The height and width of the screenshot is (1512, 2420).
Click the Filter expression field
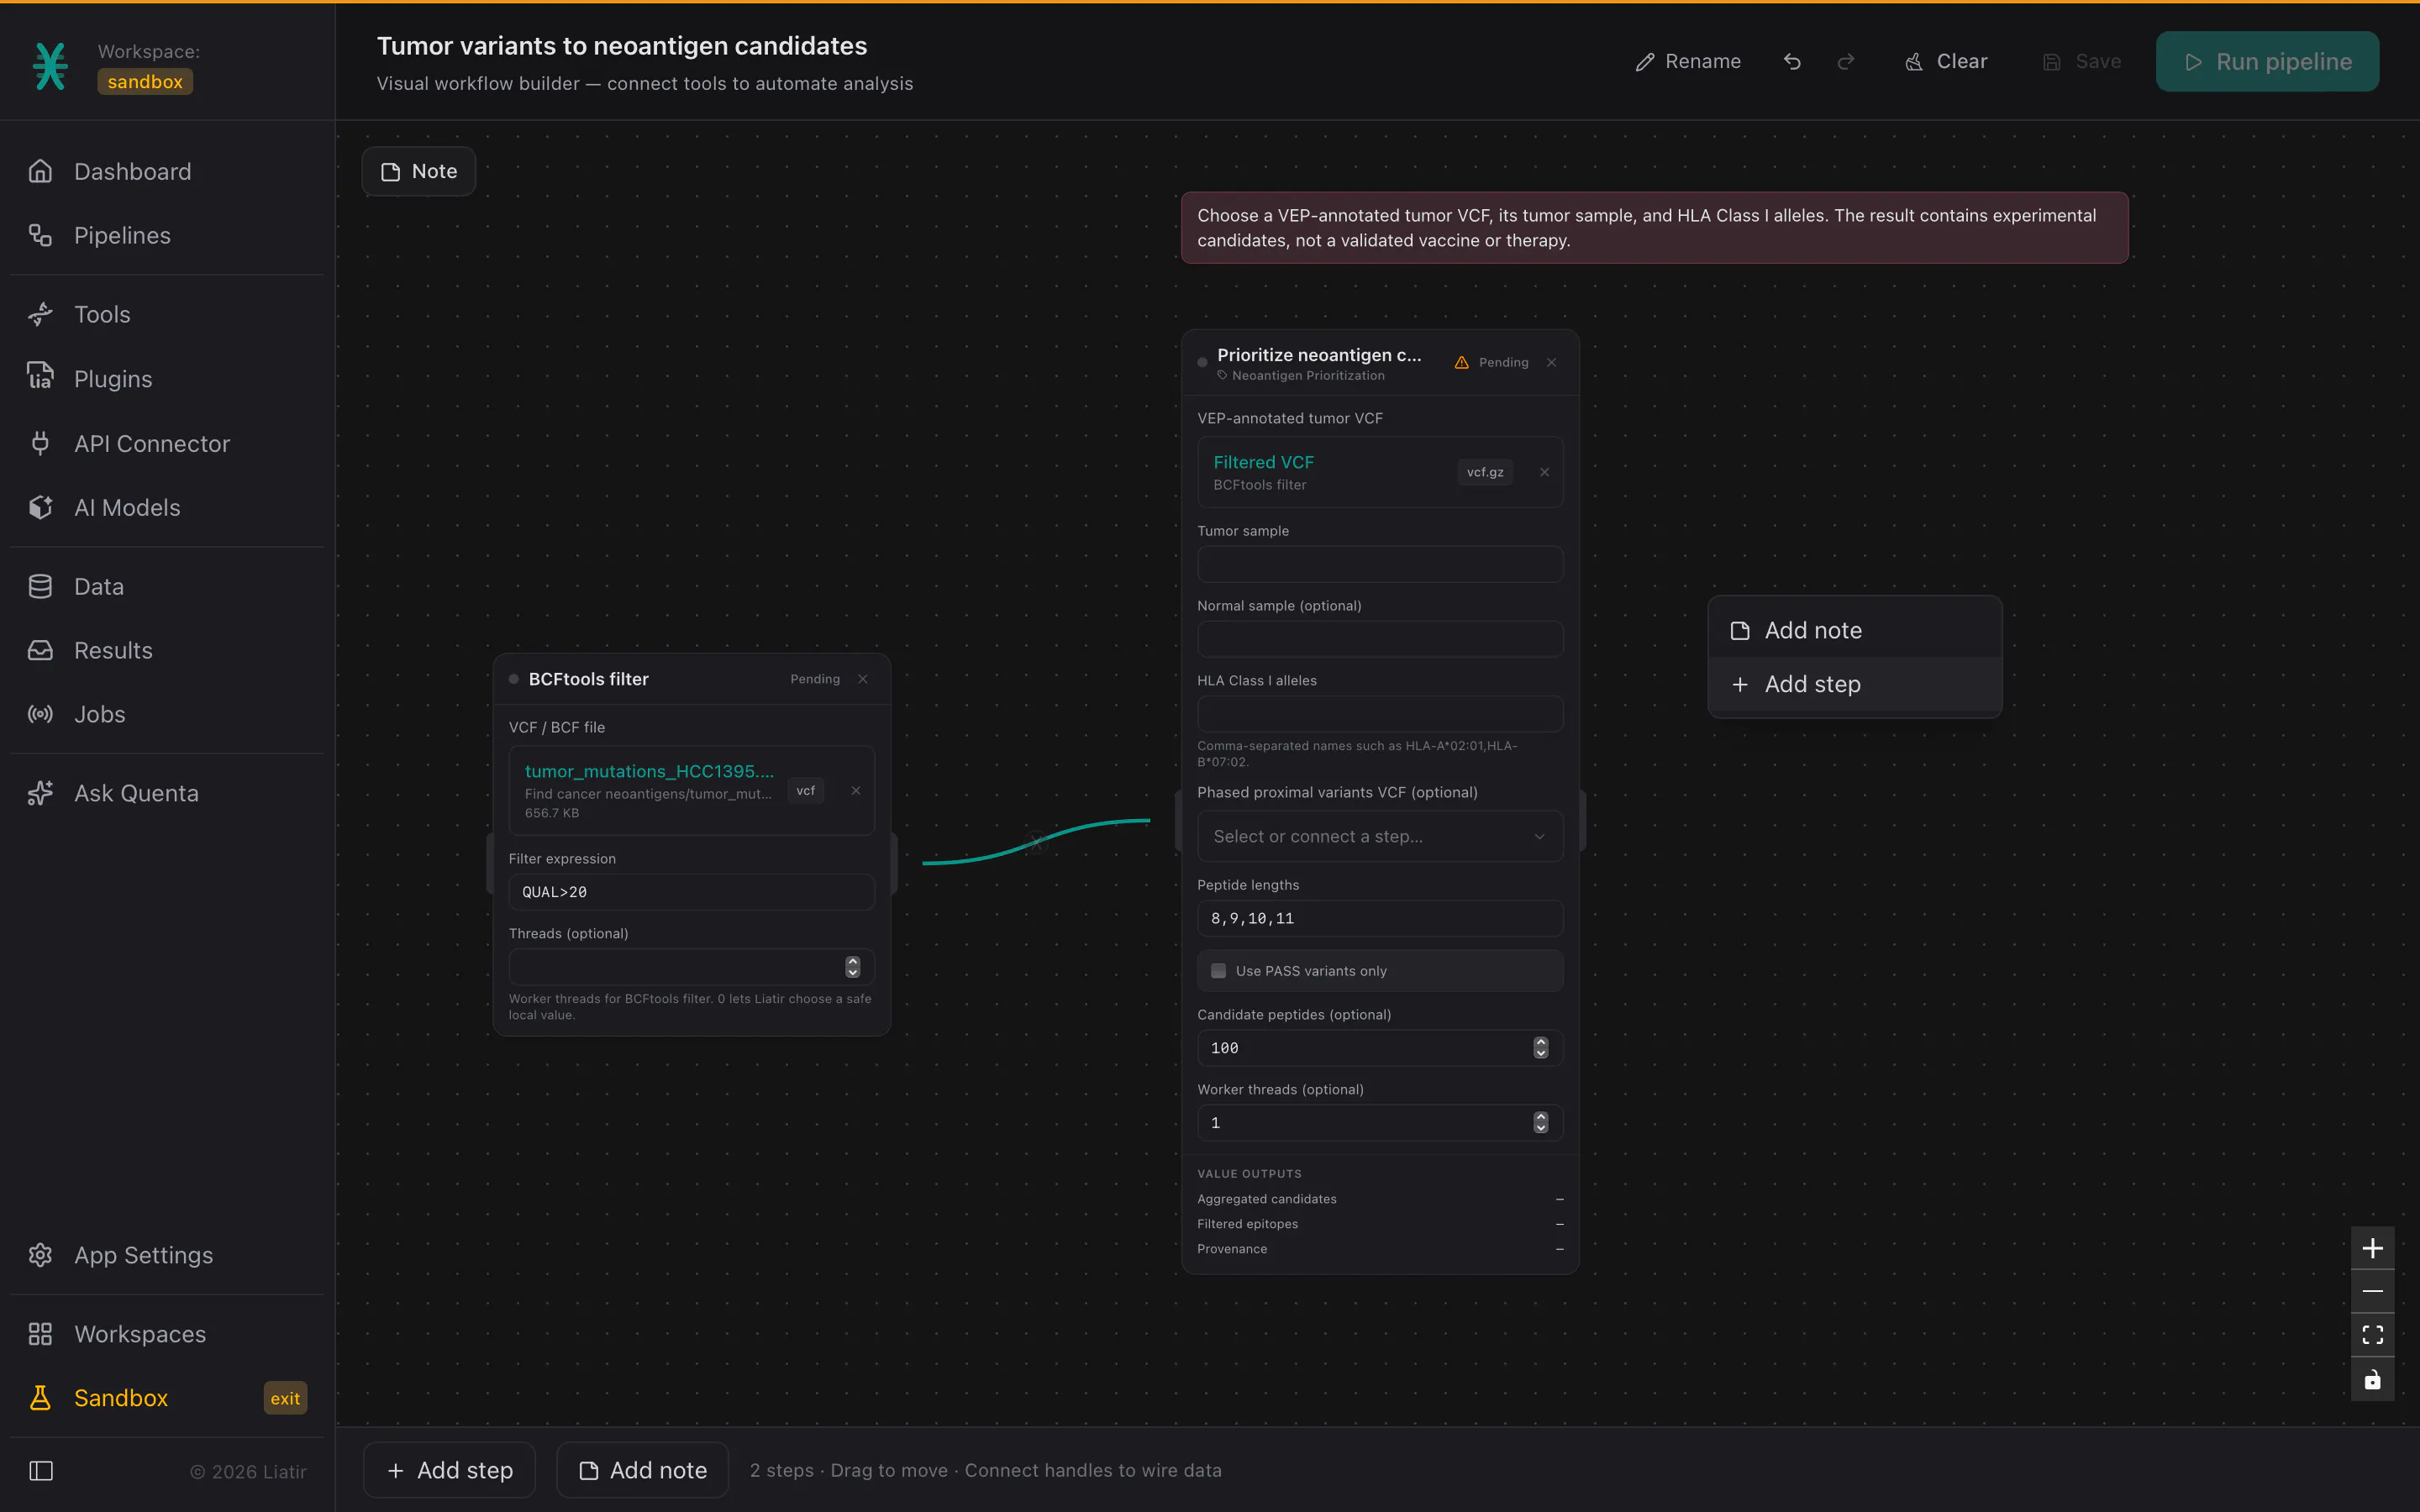(x=692, y=892)
